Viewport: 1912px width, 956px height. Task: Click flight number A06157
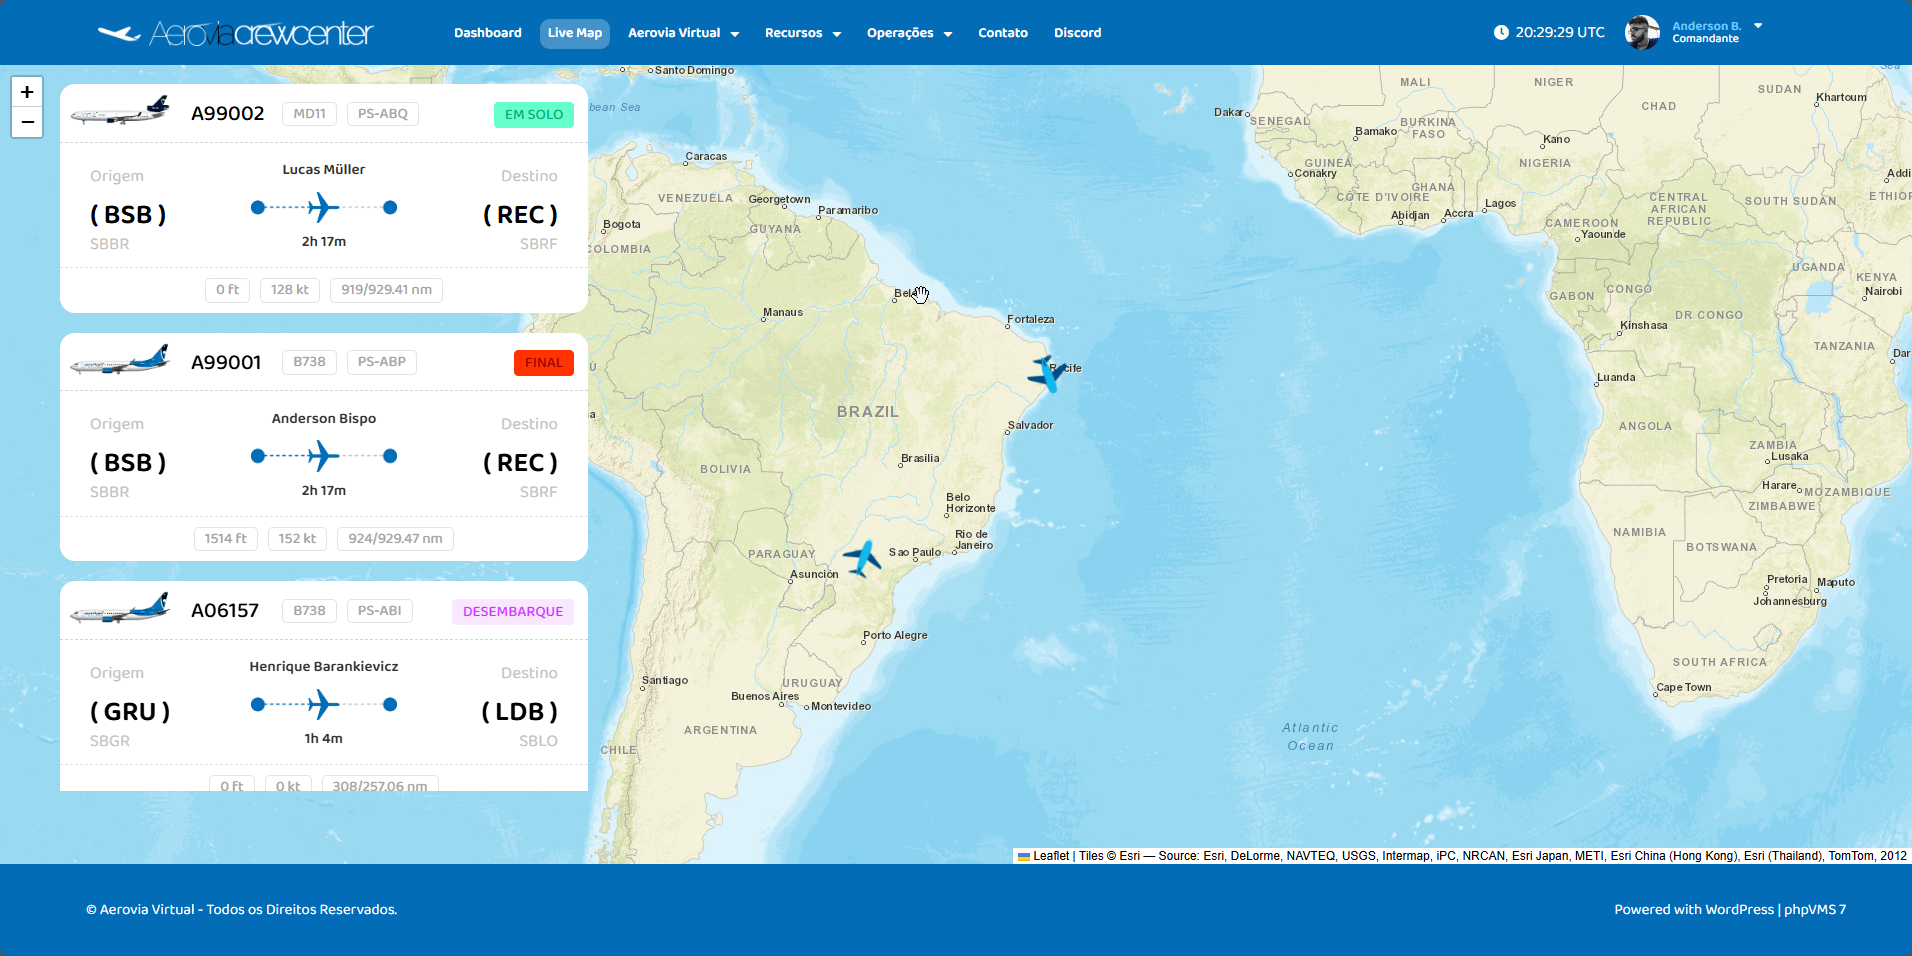click(225, 611)
